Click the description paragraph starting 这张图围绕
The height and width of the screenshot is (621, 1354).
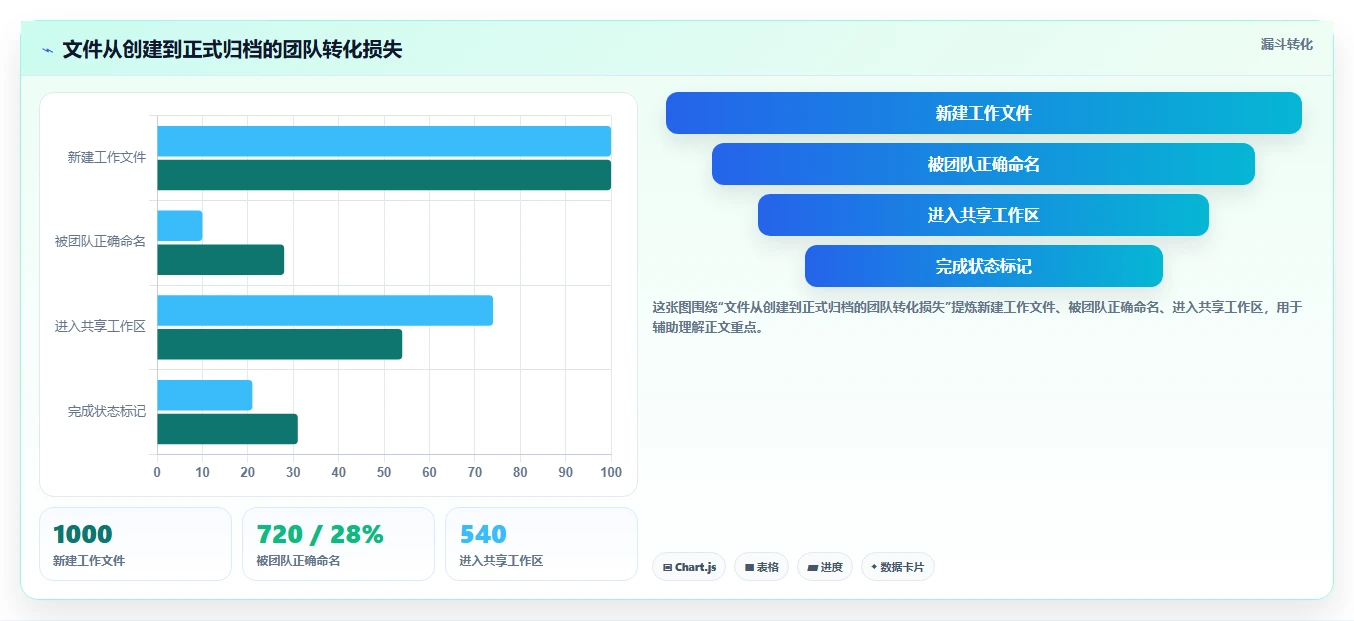click(977, 317)
